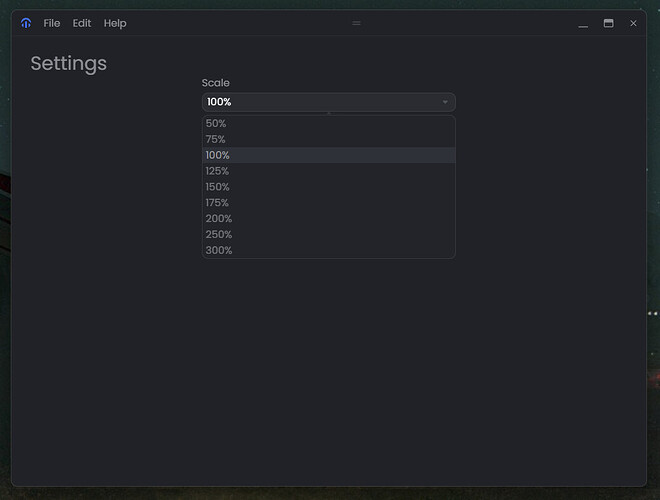Set the scale to 200%
The height and width of the screenshot is (500, 660).
coord(219,219)
